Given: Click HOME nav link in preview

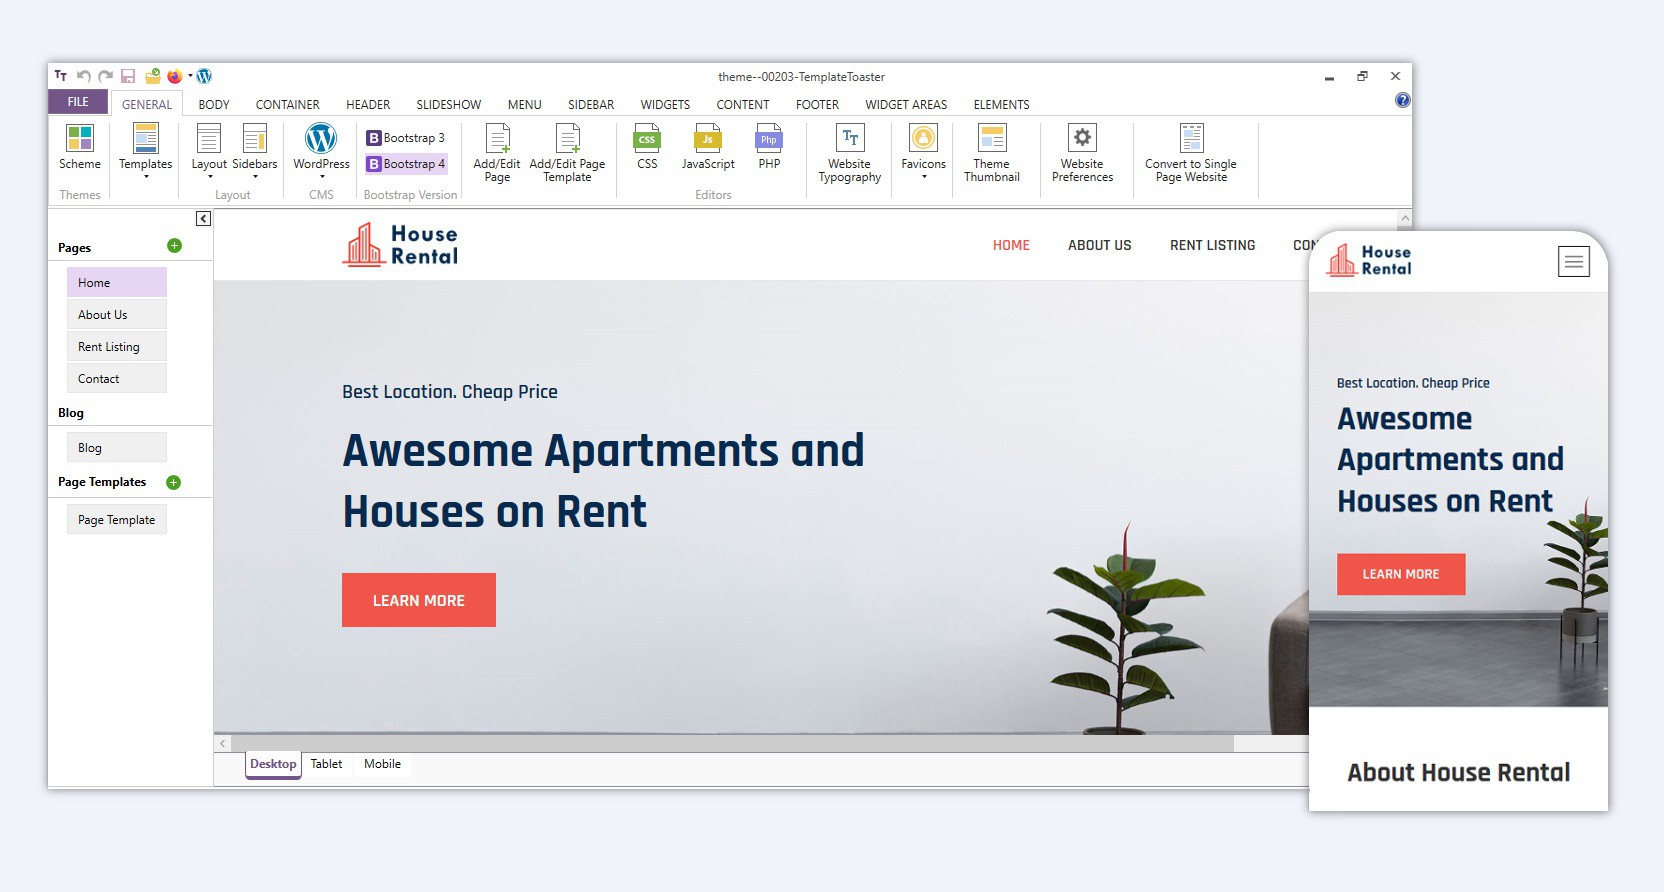Looking at the screenshot, I should pos(1011,245).
